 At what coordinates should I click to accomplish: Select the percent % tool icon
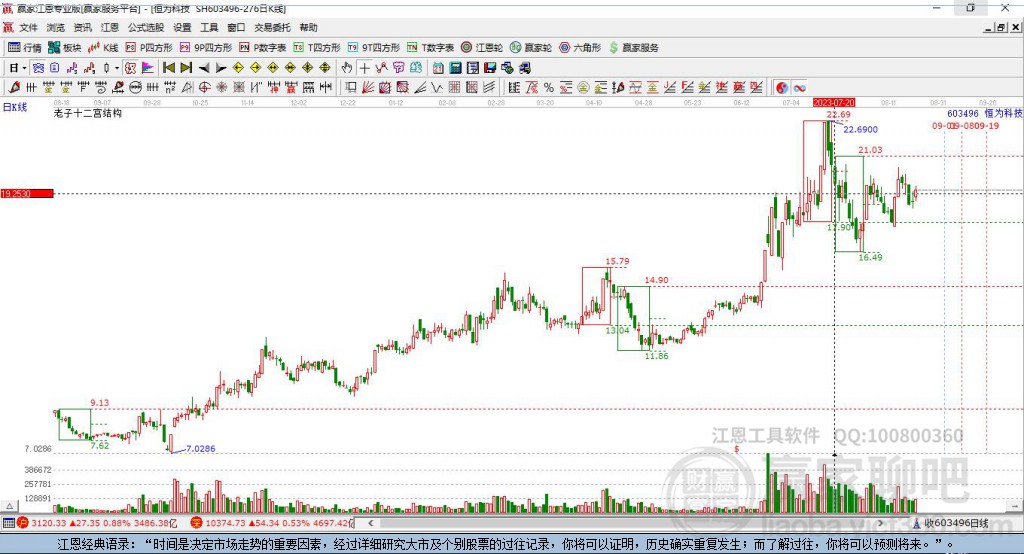coord(549,88)
